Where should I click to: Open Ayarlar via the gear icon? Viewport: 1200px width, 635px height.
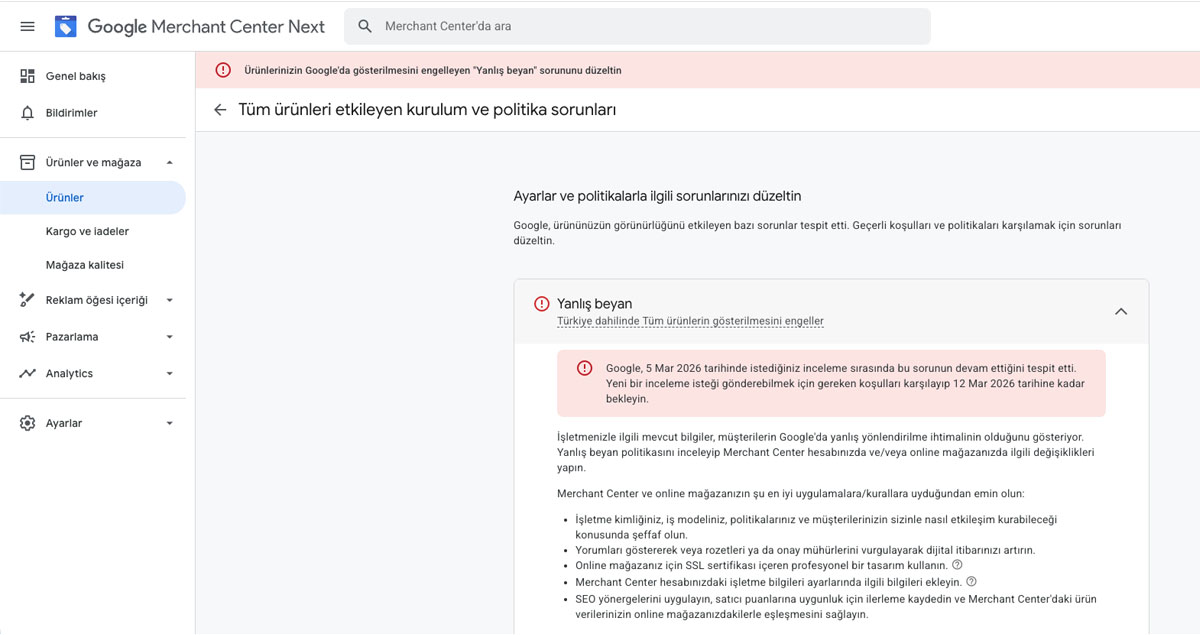coord(28,422)
